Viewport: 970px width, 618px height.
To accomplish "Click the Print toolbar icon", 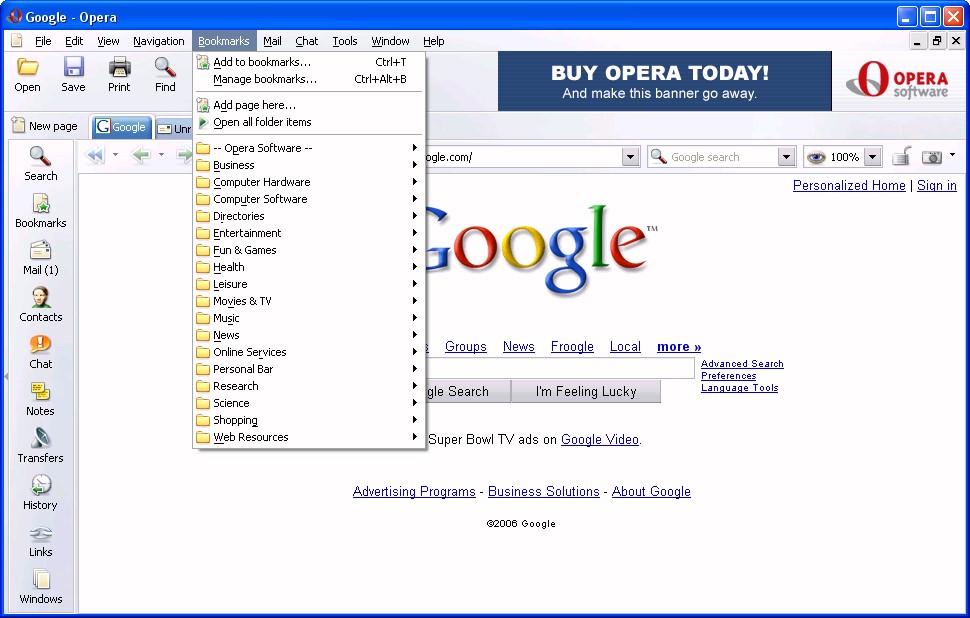I will (x=119, y=67).
